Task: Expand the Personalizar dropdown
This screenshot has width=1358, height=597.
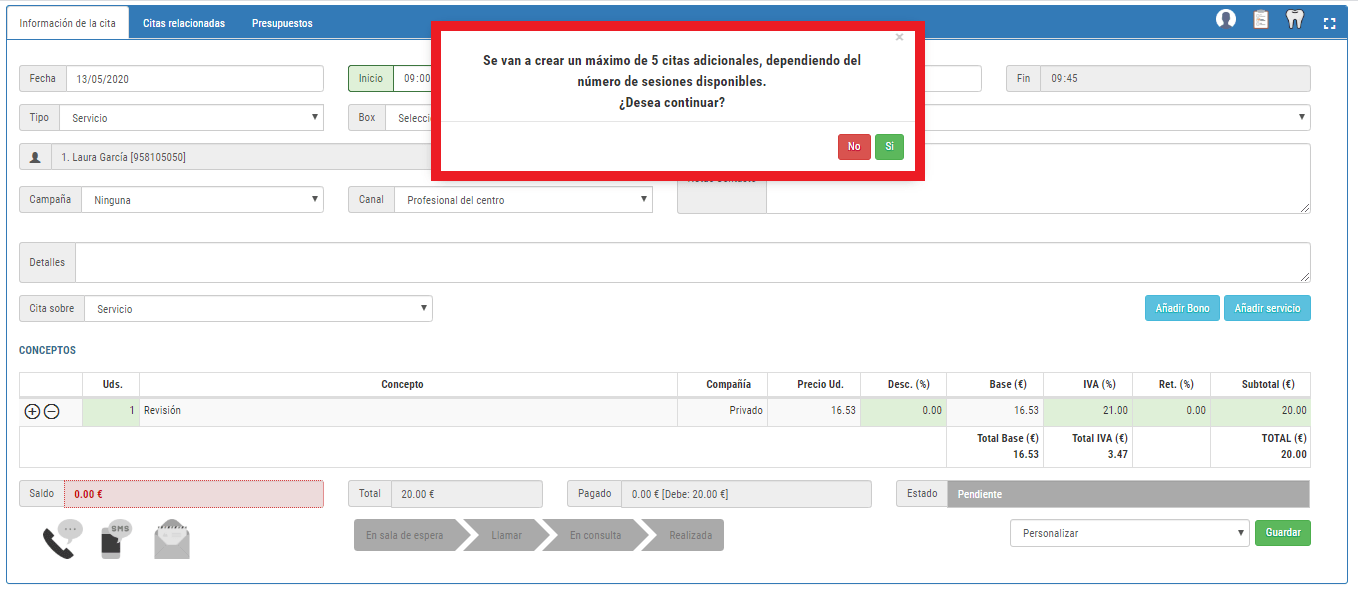Action: [1129, 534]
